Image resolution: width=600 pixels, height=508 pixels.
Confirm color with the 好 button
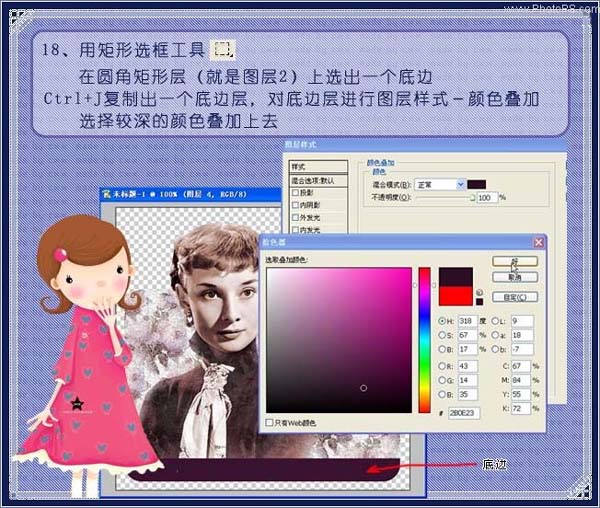coord(515,261)
